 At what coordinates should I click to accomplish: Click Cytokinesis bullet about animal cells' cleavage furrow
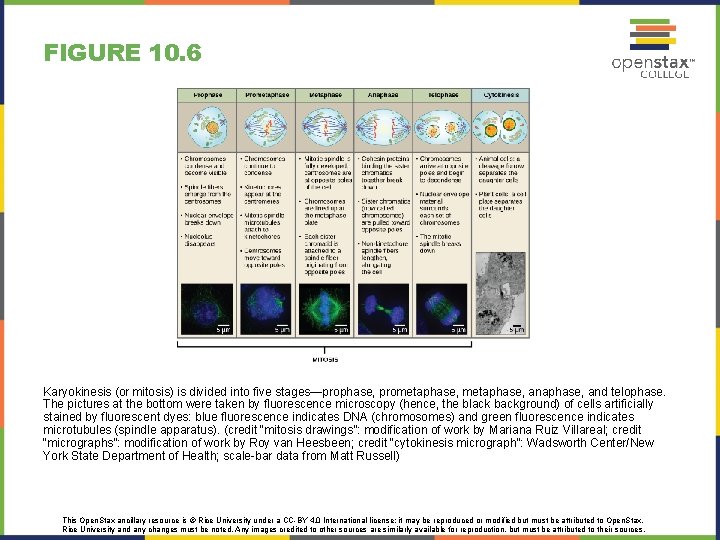tap(500, 169)
